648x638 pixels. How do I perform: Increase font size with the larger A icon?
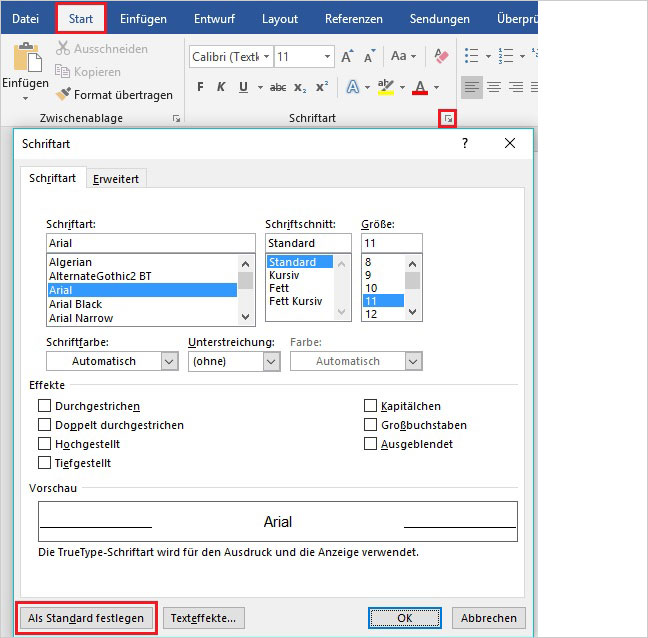(x=347, y=56)
